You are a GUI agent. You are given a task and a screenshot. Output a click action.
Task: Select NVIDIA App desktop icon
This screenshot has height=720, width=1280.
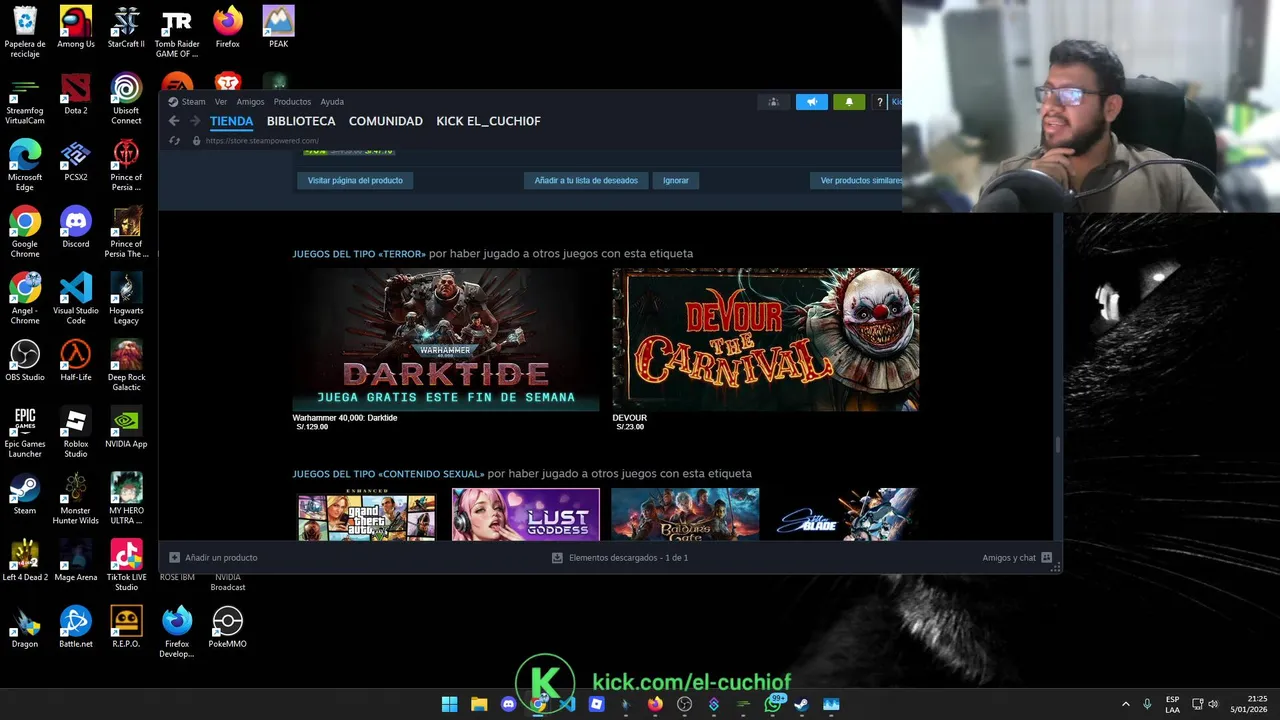tap(126, 428)
